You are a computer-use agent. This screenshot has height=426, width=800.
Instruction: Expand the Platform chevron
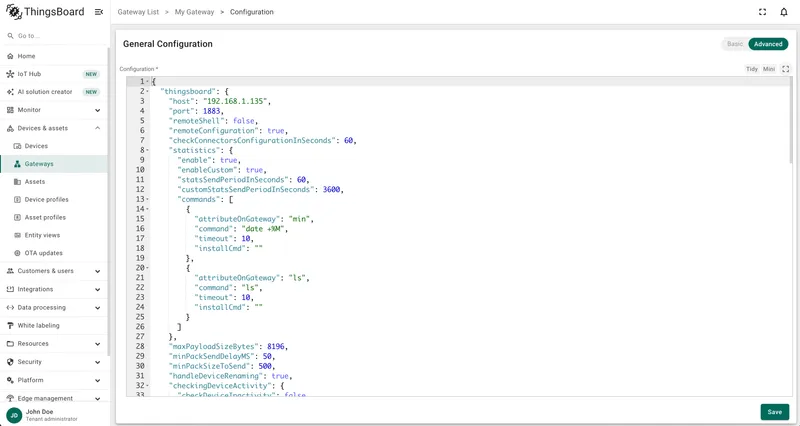[97, 381]
